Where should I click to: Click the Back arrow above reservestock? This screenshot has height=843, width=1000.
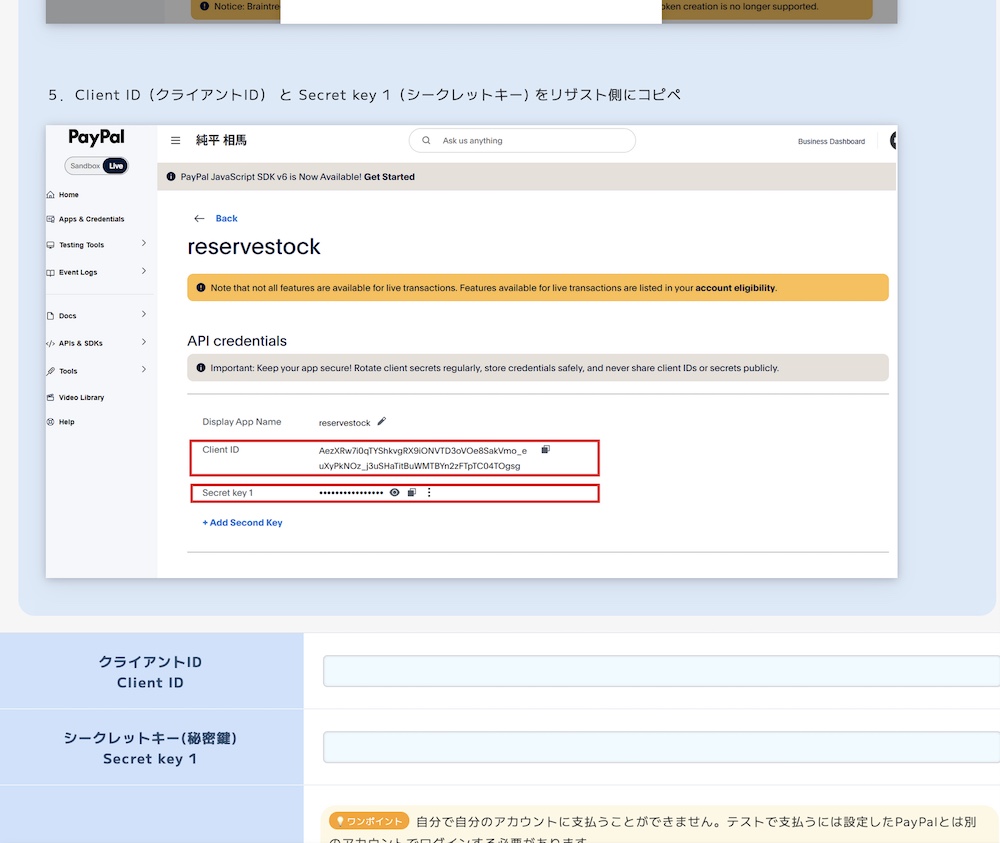[x=199, y=218]
